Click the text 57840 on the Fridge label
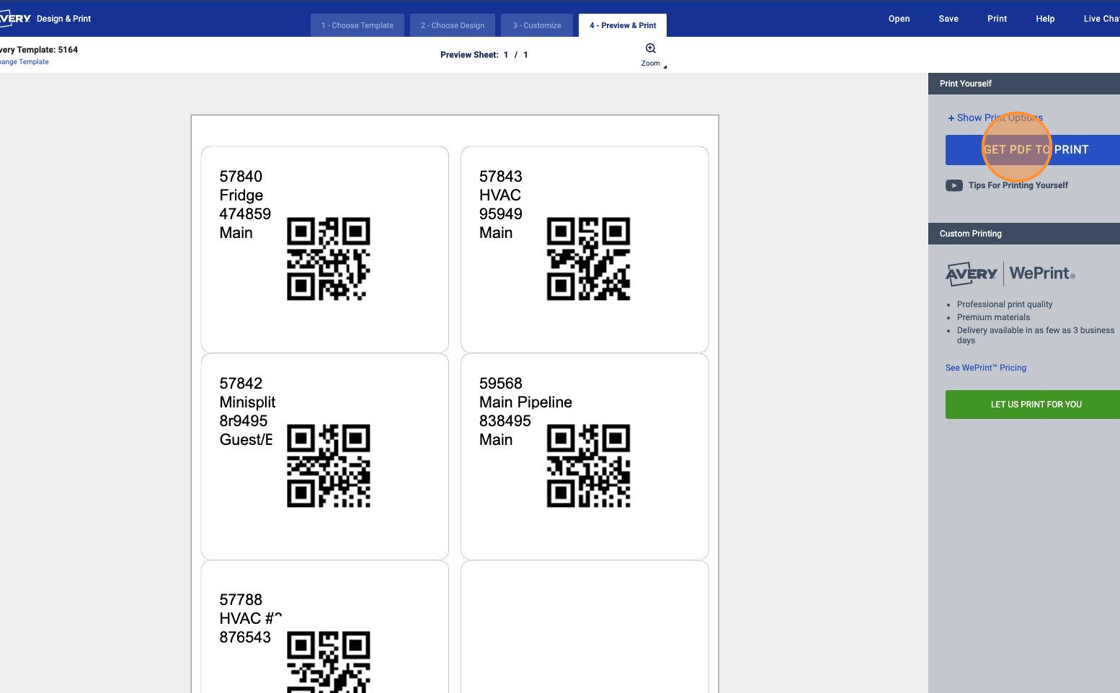This screenshot has height=693, width=1120. (241, 176)
